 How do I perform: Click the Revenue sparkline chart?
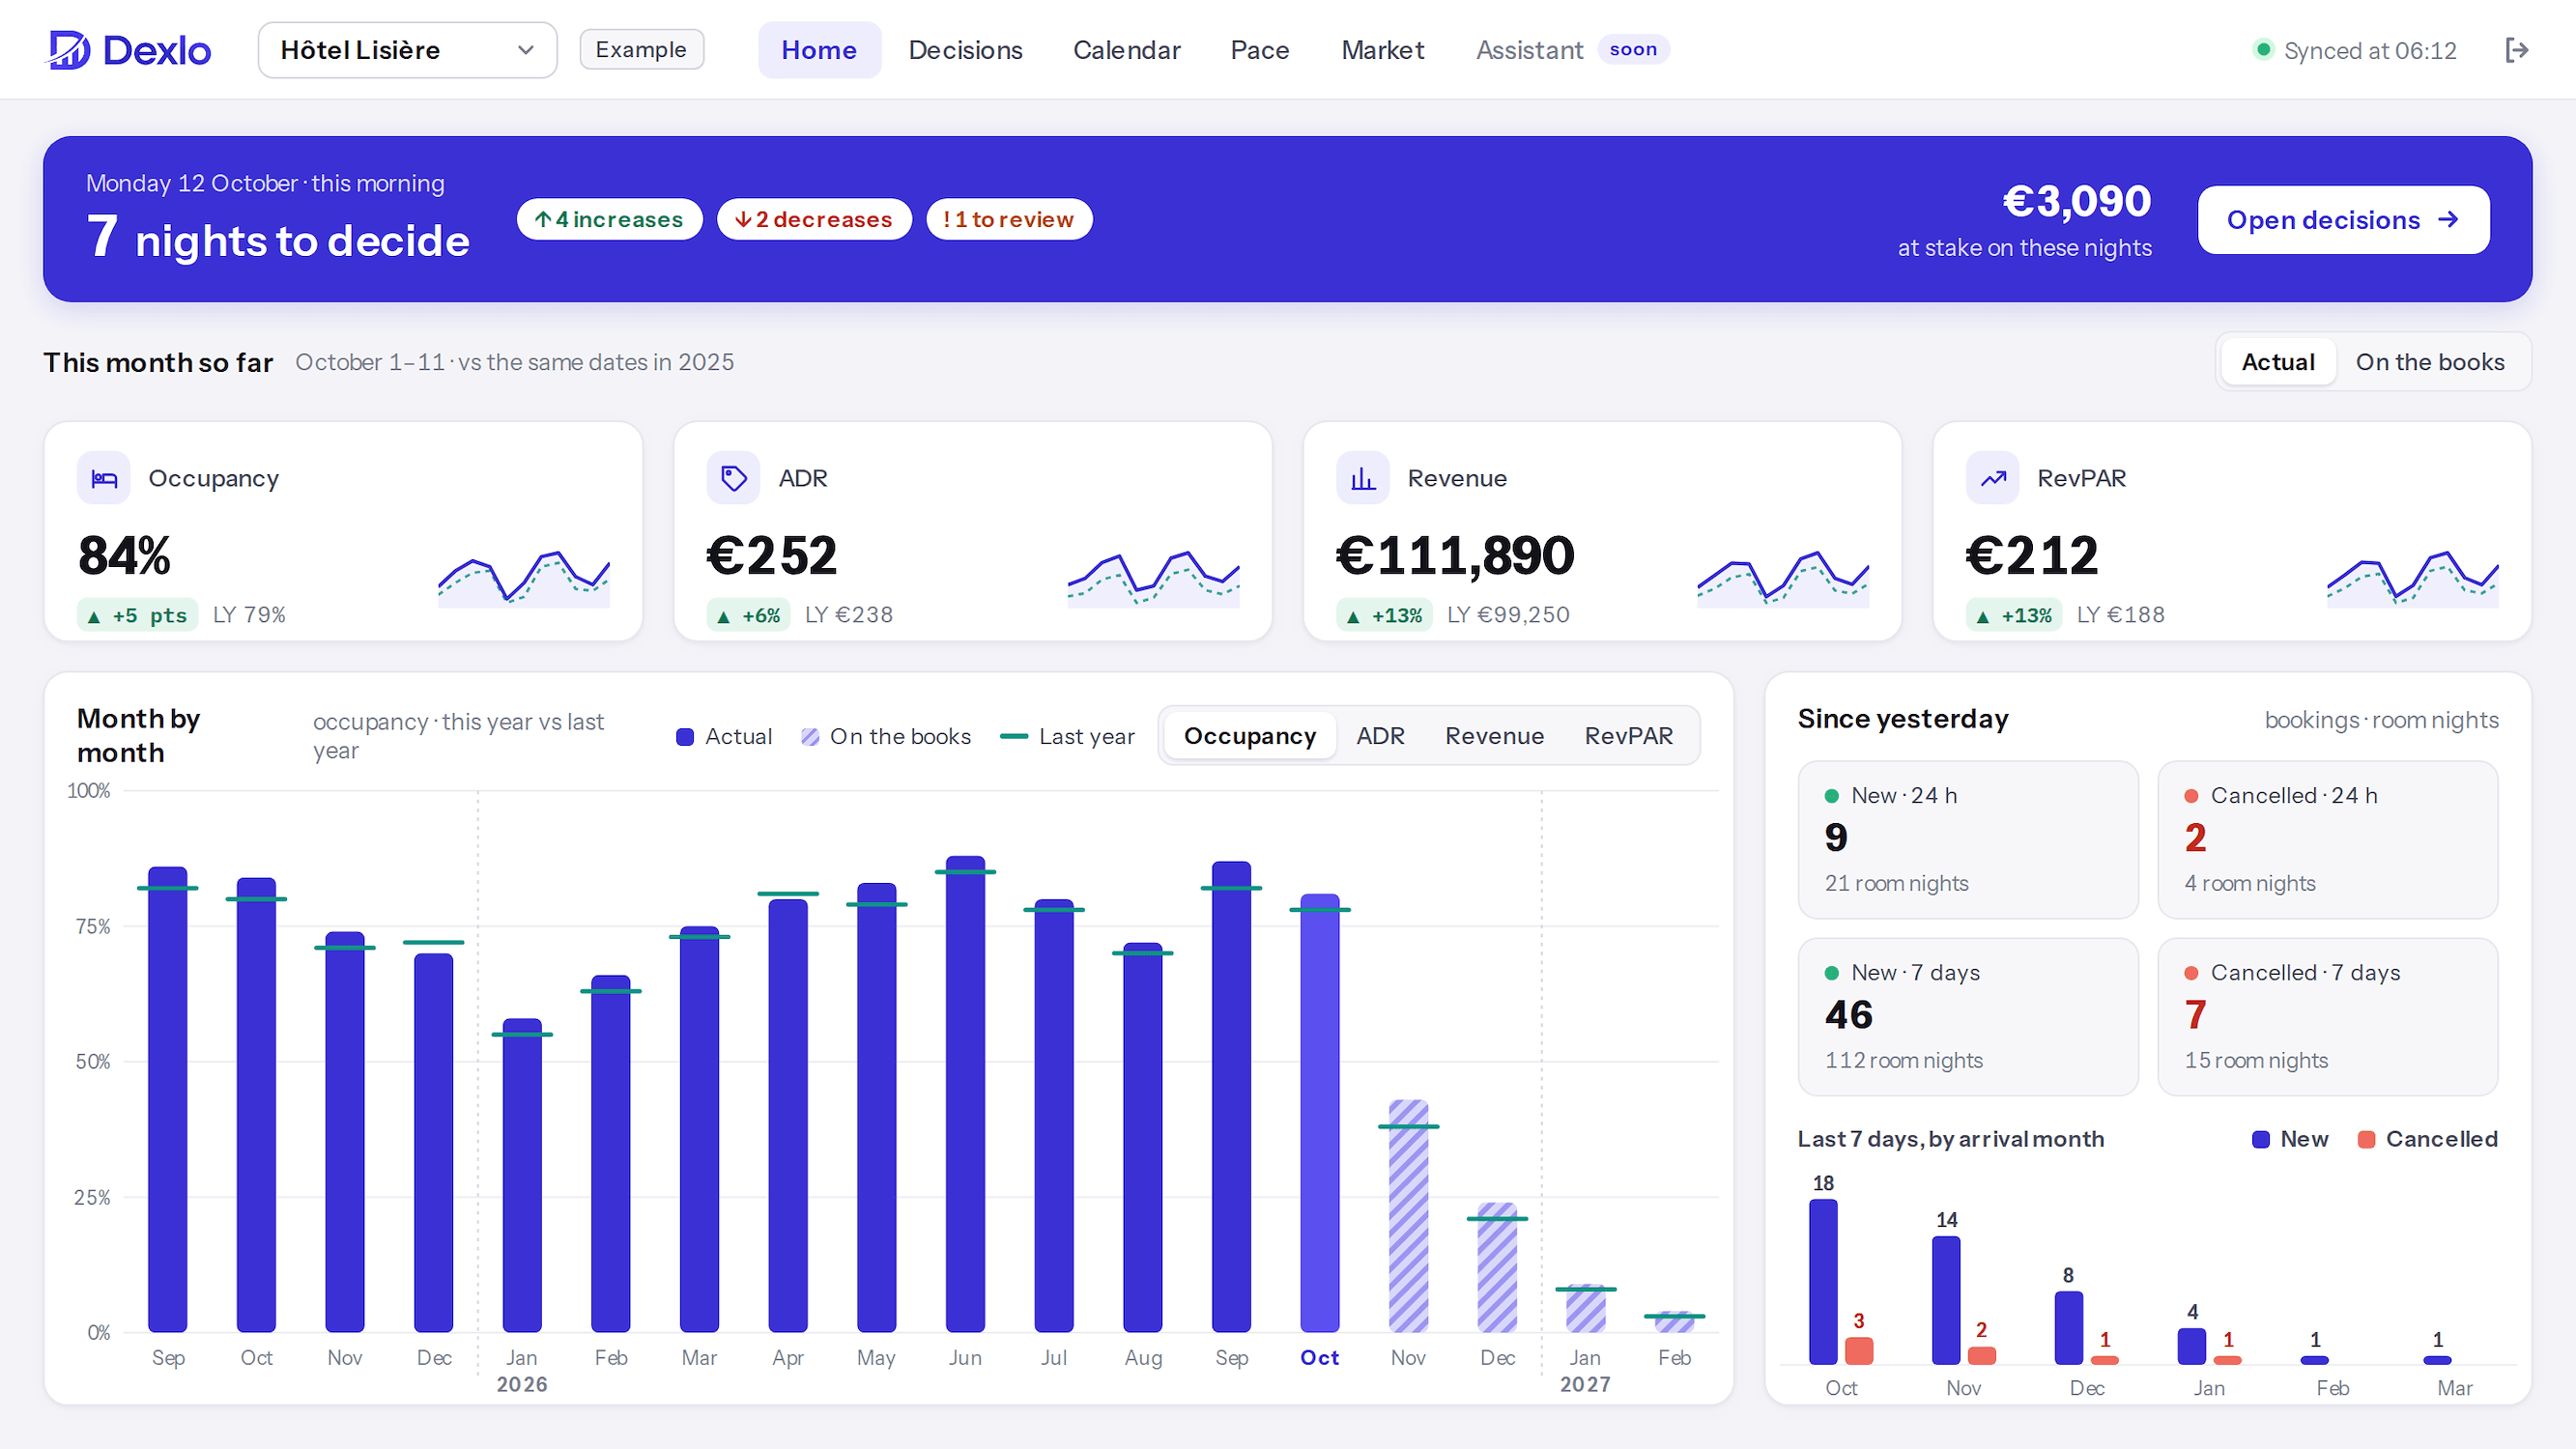click(1783, 578)
